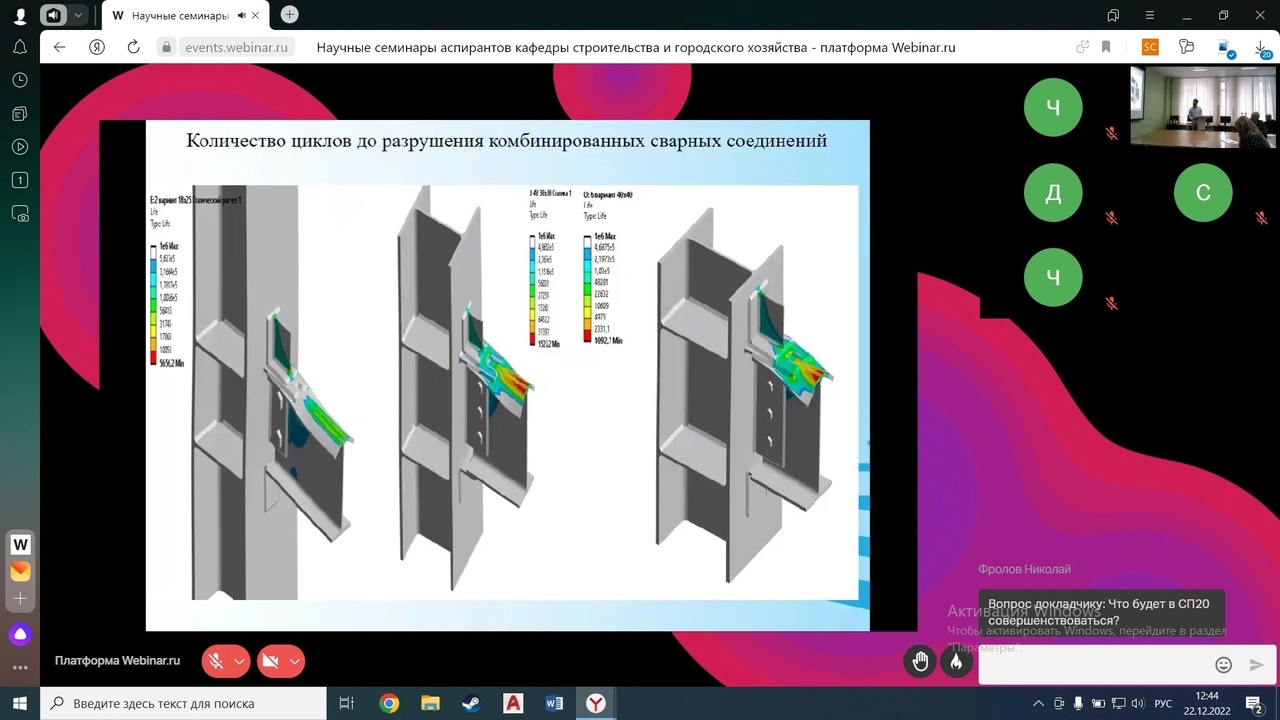Select the lower 'Ч' participant avatar
This screenshot has height=720, width=1280.
(x=1053, y=277)
